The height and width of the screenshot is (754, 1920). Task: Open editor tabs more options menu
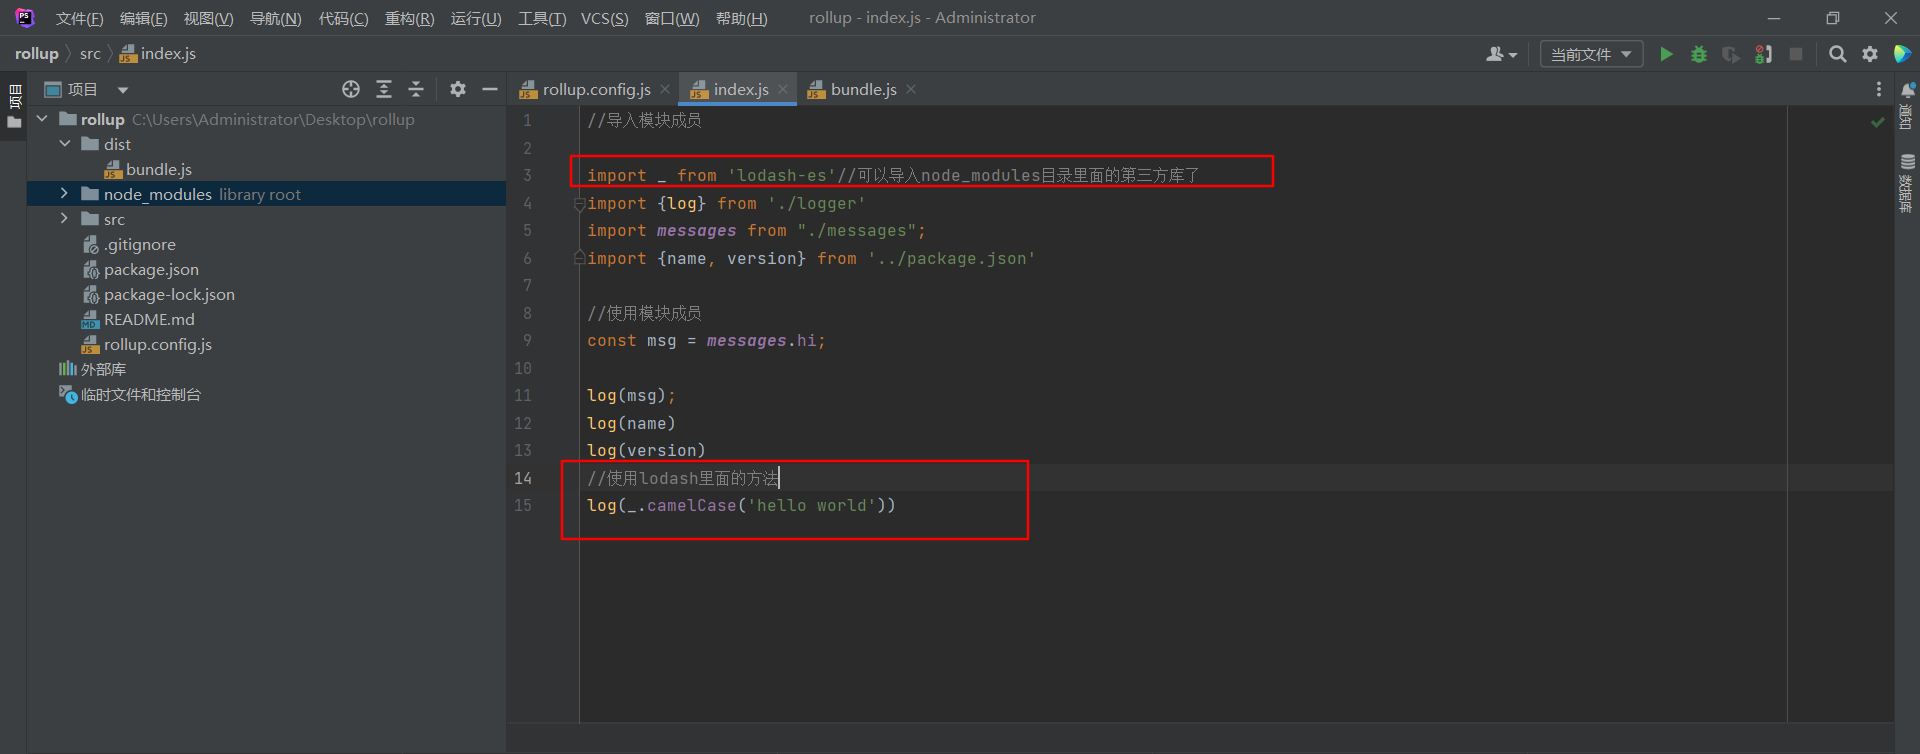(1879, 89)
